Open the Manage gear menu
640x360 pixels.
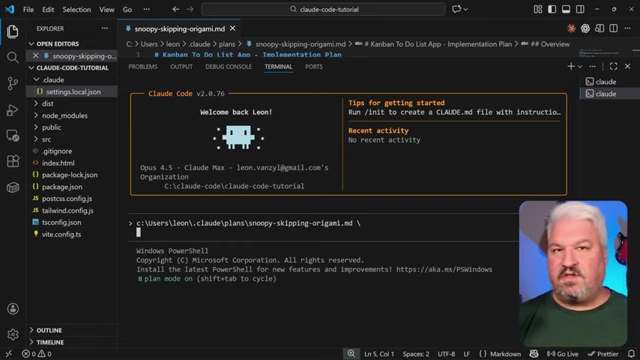[x=13, y=335]
